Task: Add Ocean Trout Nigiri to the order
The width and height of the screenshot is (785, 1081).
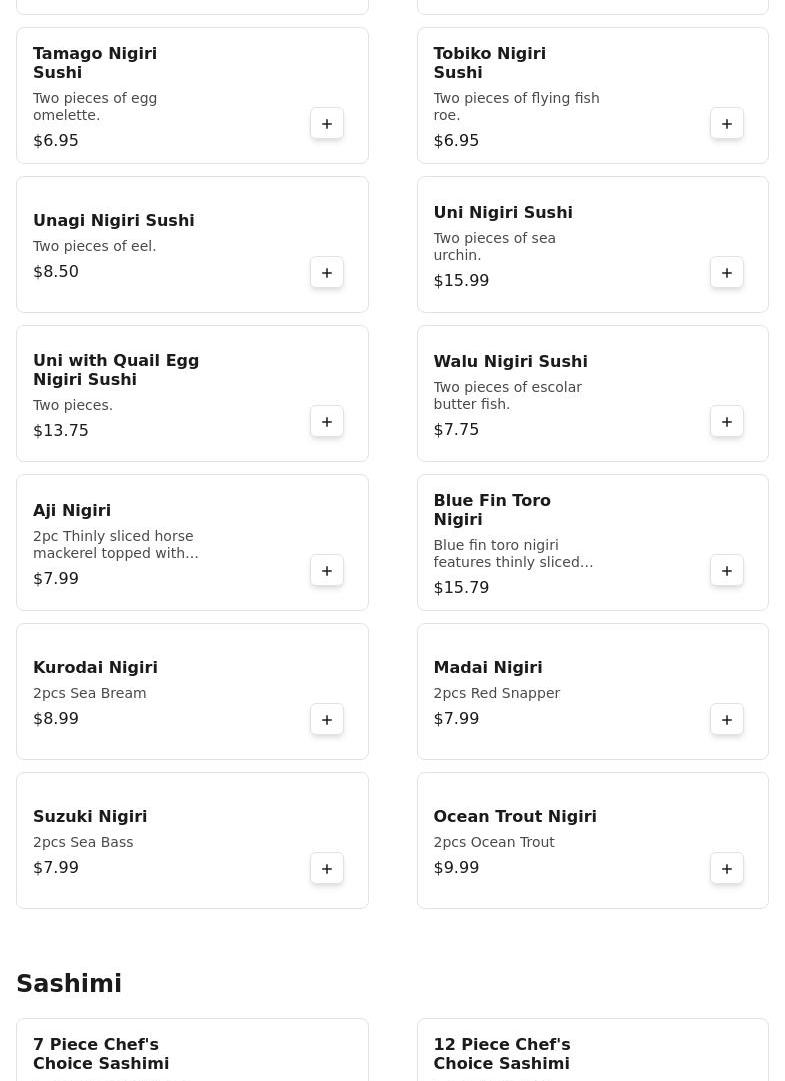Action: point(727,869)
